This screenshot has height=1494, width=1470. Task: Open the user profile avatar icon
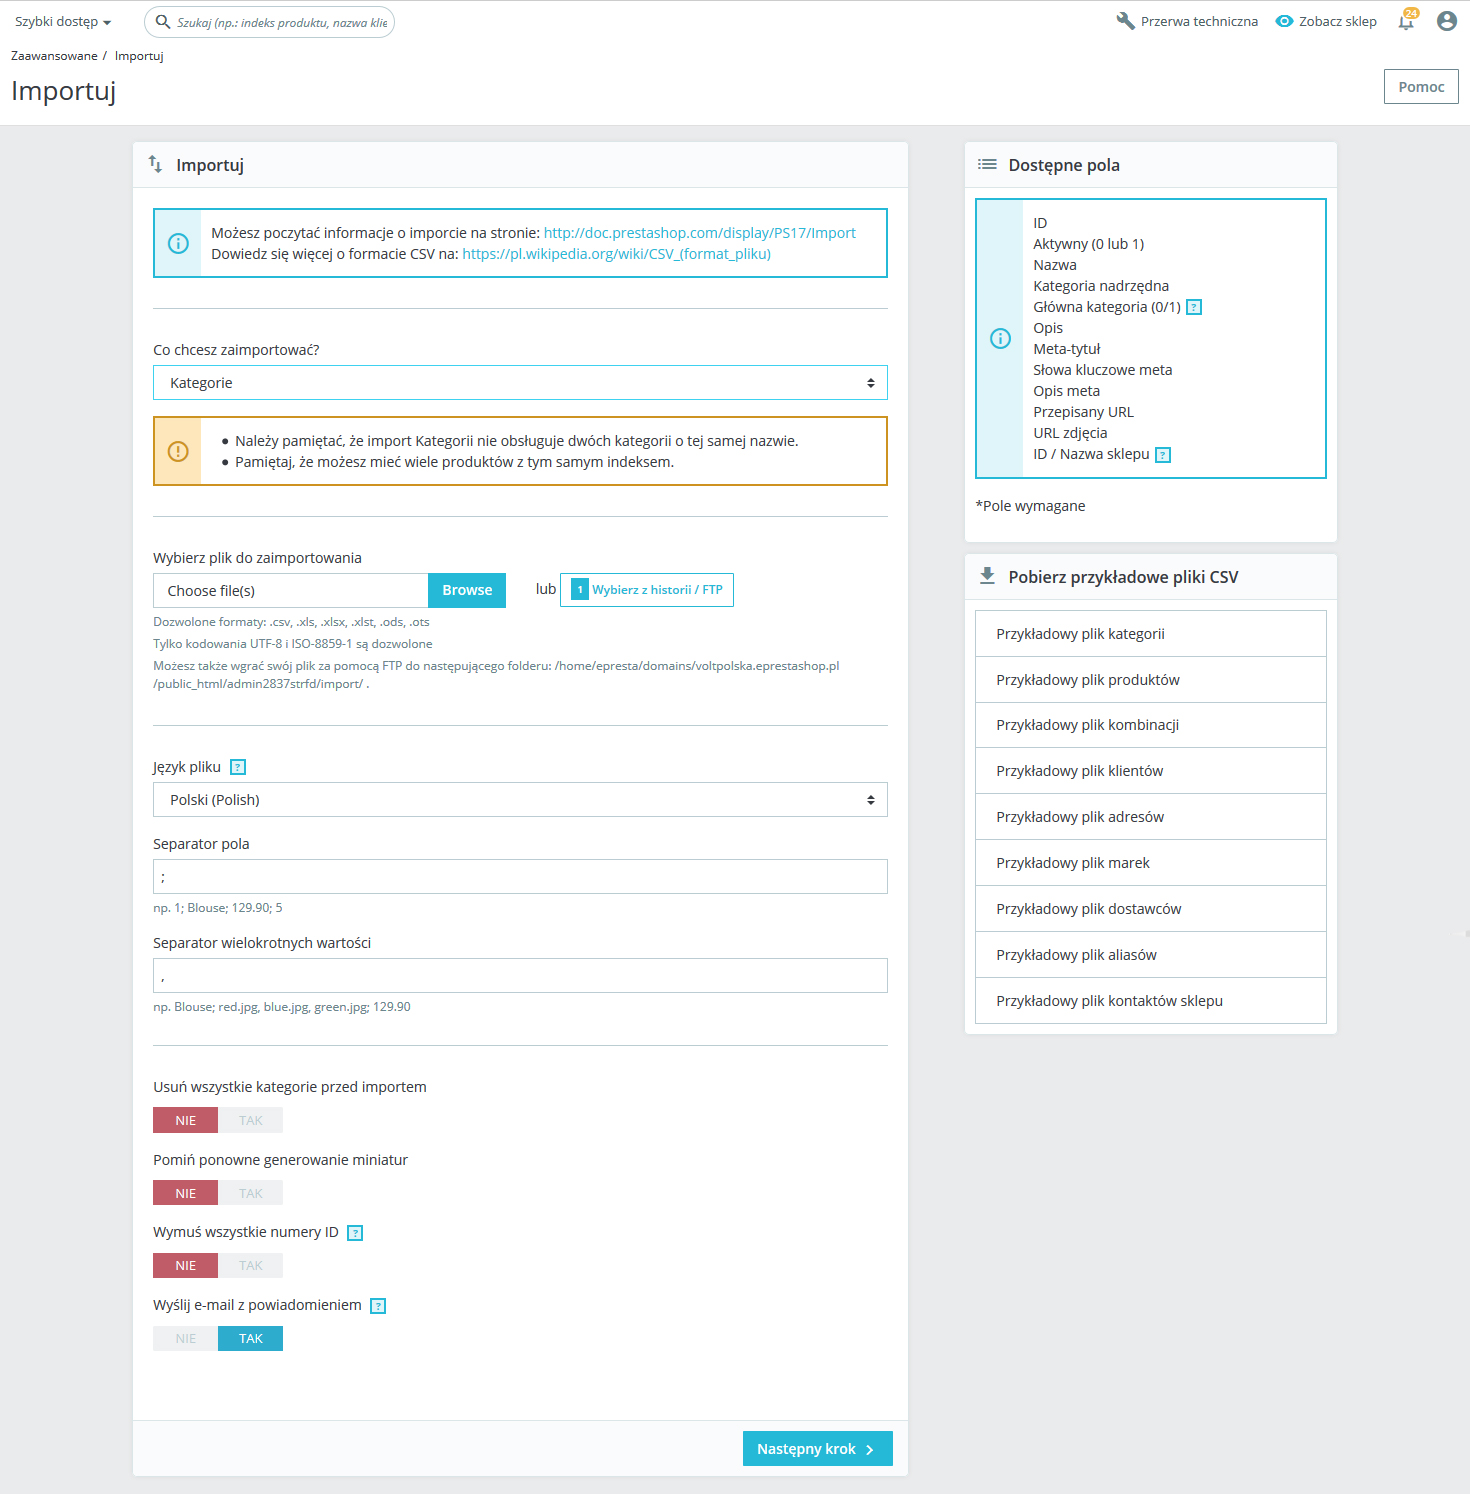click(1446, 21)
